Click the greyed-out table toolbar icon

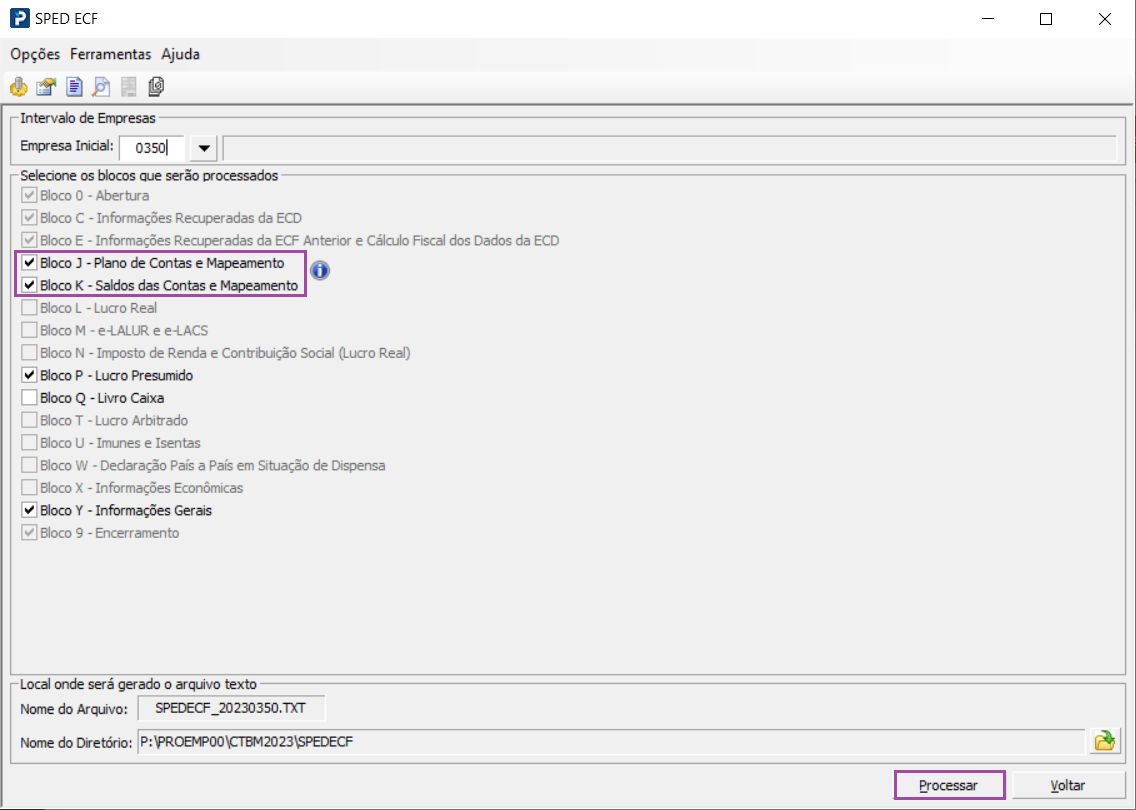[129, 87]
